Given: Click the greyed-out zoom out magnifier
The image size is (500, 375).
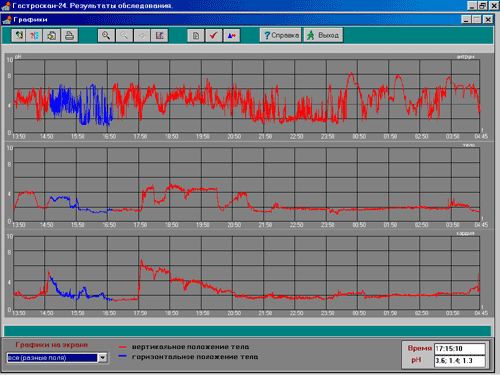Looking at the screenshot, I should (x=124, y=35).
